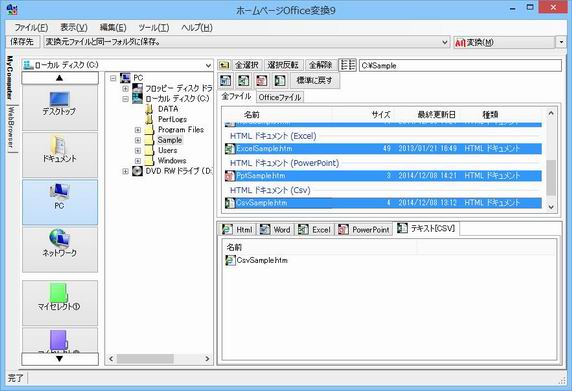Viewport: 572px width, 391px height.
Task: Click the 全選択 button
Action: click(x=247, y=65)
